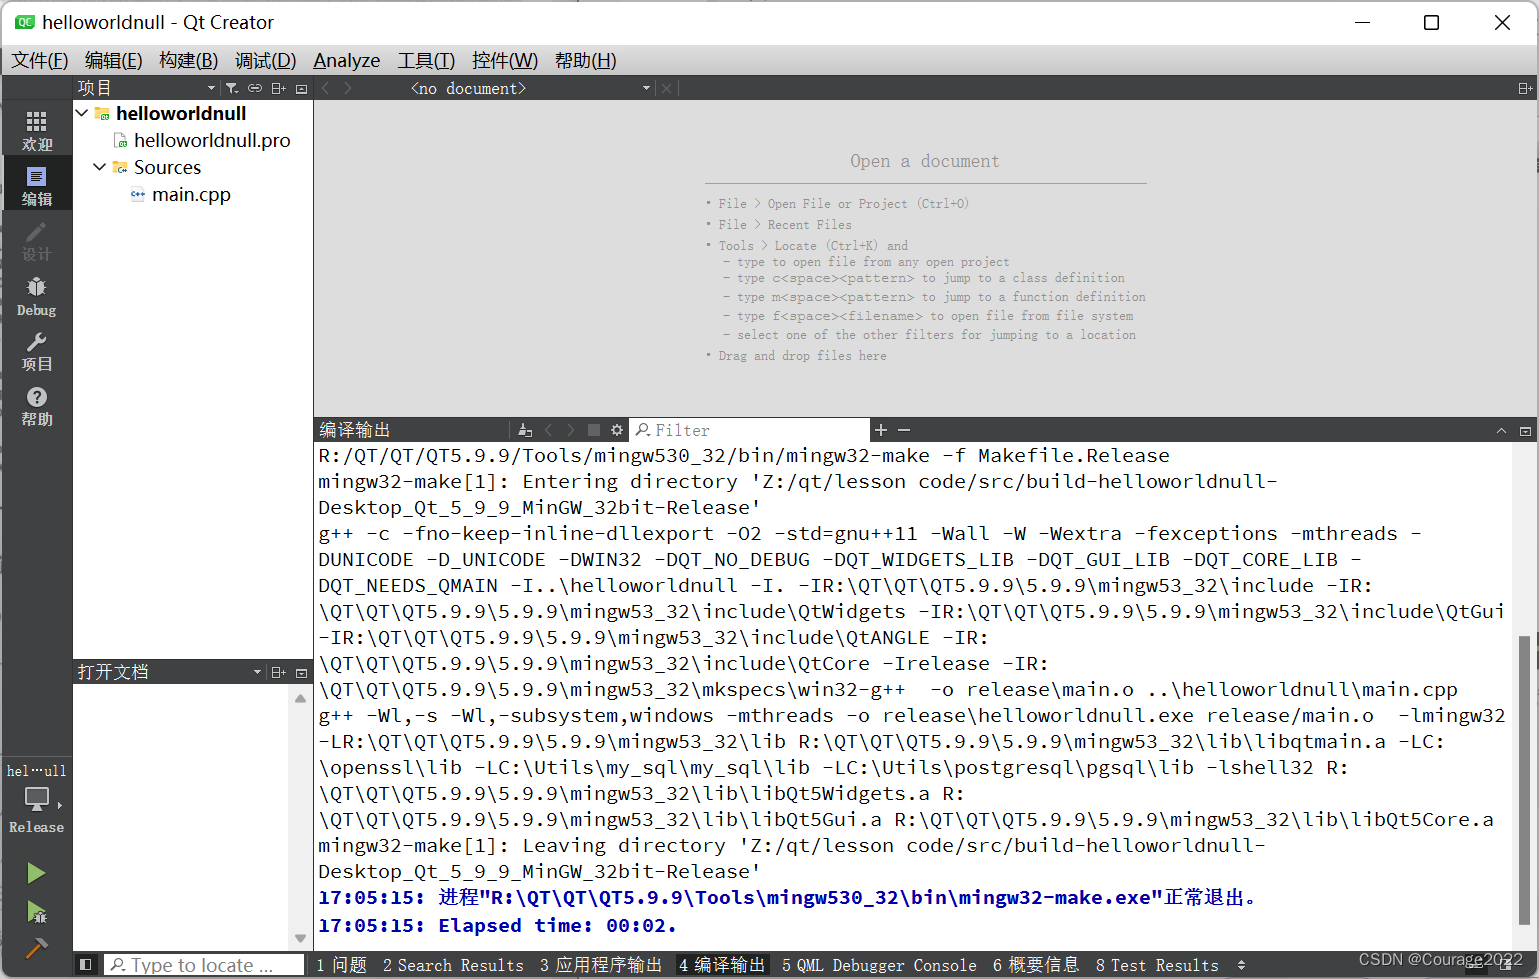Close the 编译输出 output pane
Screen dimensions: 1539x979
(x=1525, y=431)
